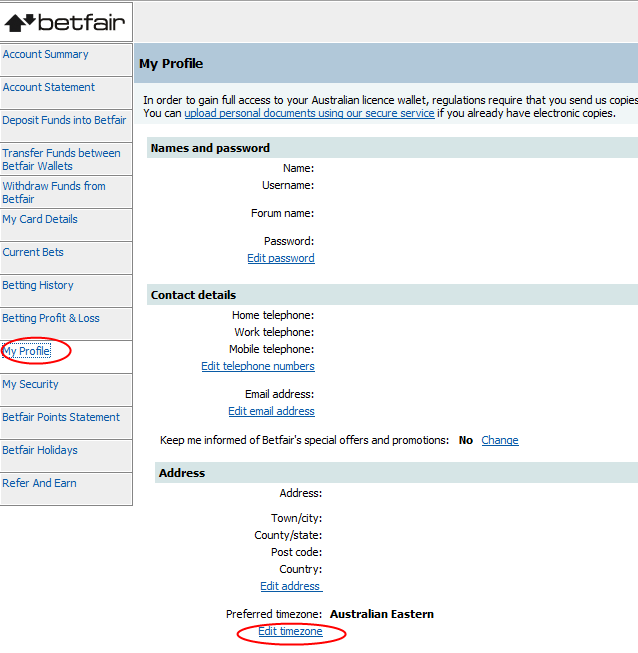Click the Username: label
This screenshot has width=638, height=653.
(x=288, y=185)
